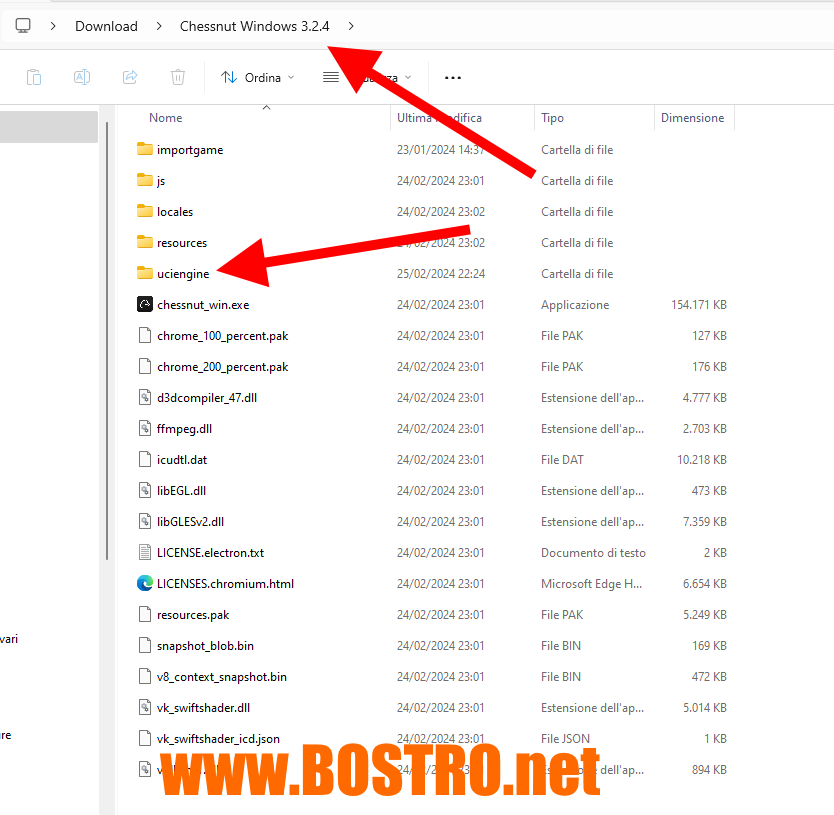Image resolution: width=834 pixels, height=815 pixels.
Task: Click the Applicazione type cell
Action: (575, 305)
